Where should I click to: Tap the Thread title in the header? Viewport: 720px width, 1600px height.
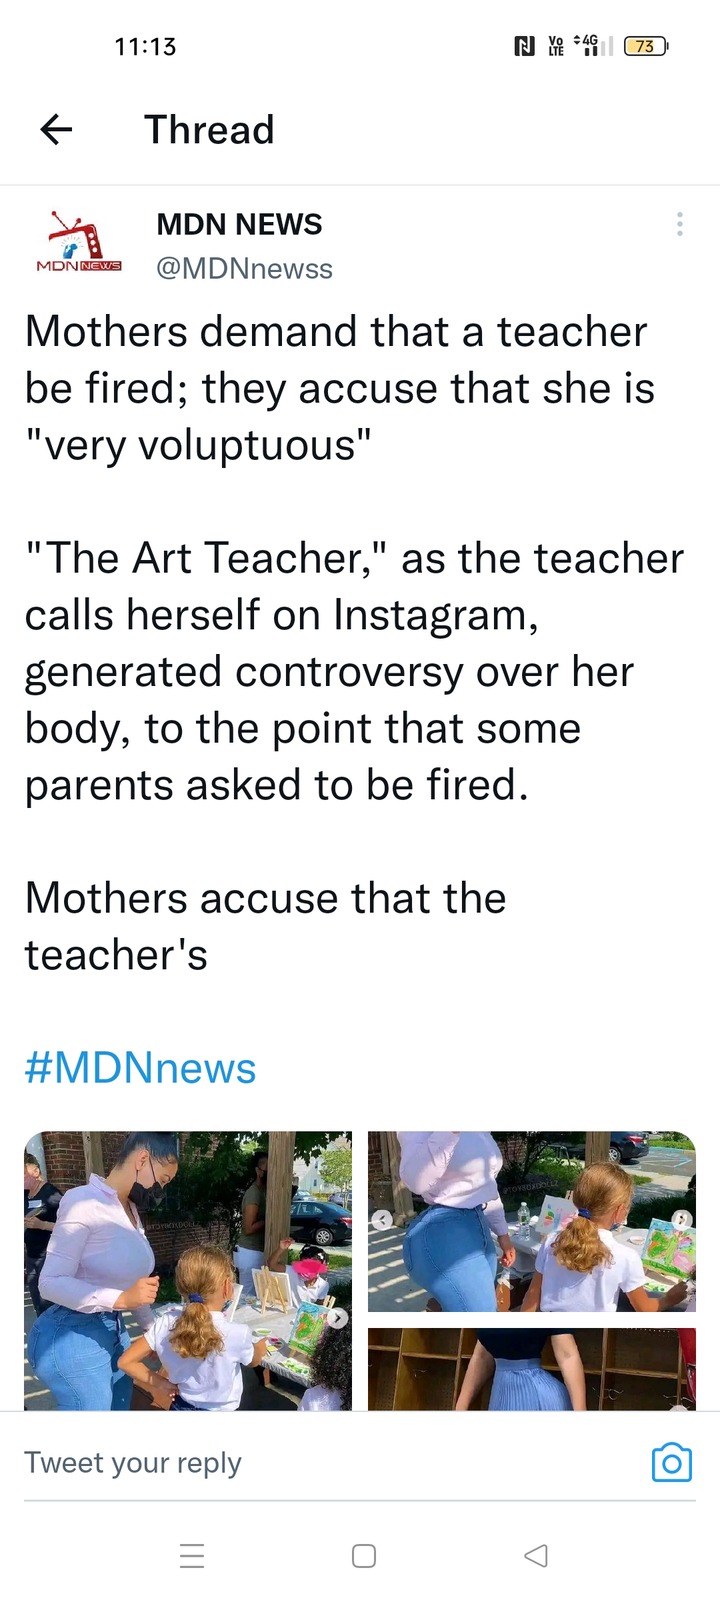[209, 130]
